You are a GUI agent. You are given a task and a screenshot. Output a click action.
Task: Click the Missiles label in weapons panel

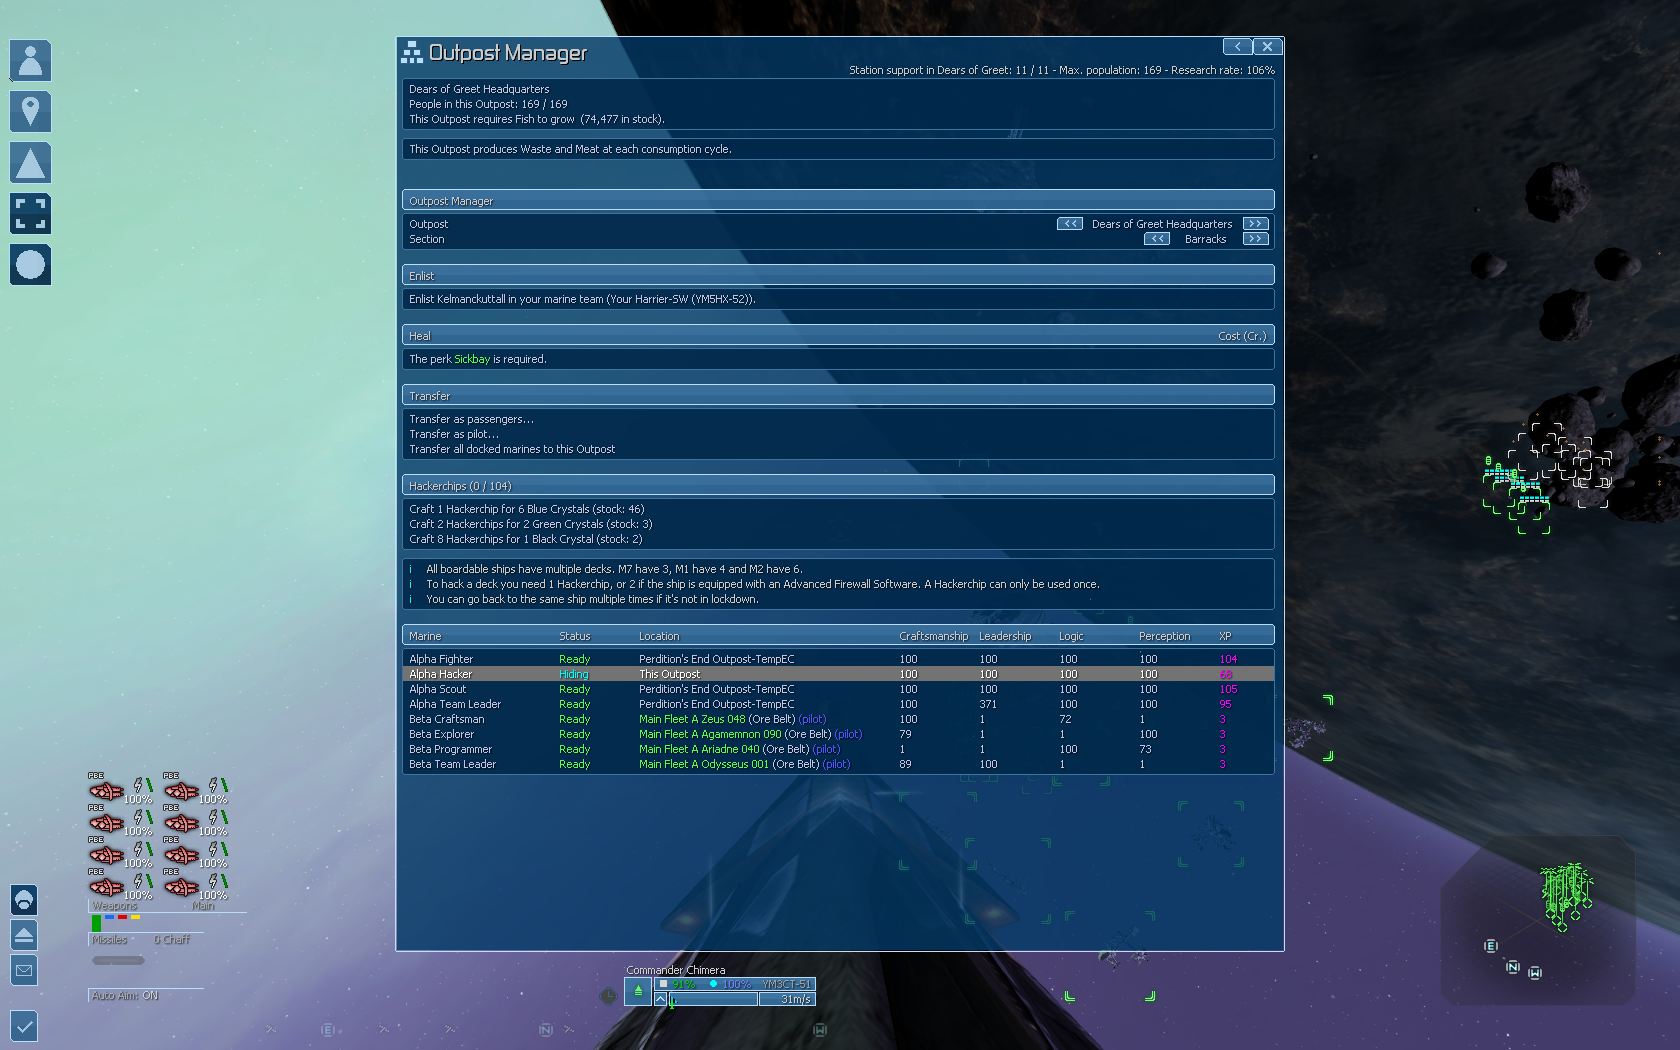click(x=110, y=940)
